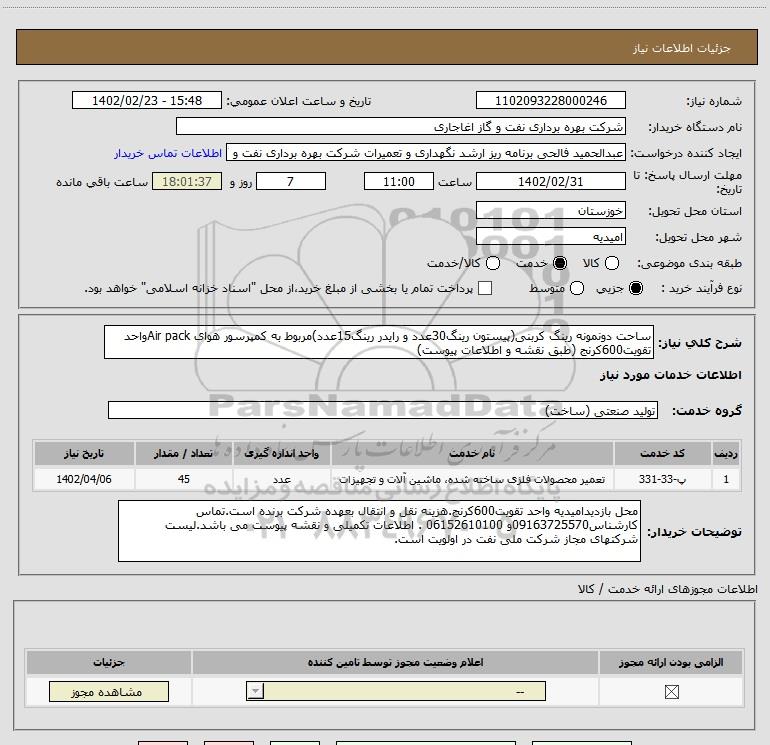Click the اعلام وضعیت مجوز header
Image resolution: width=770 pixels, height=745 pixels.
[x=395, y=662]
